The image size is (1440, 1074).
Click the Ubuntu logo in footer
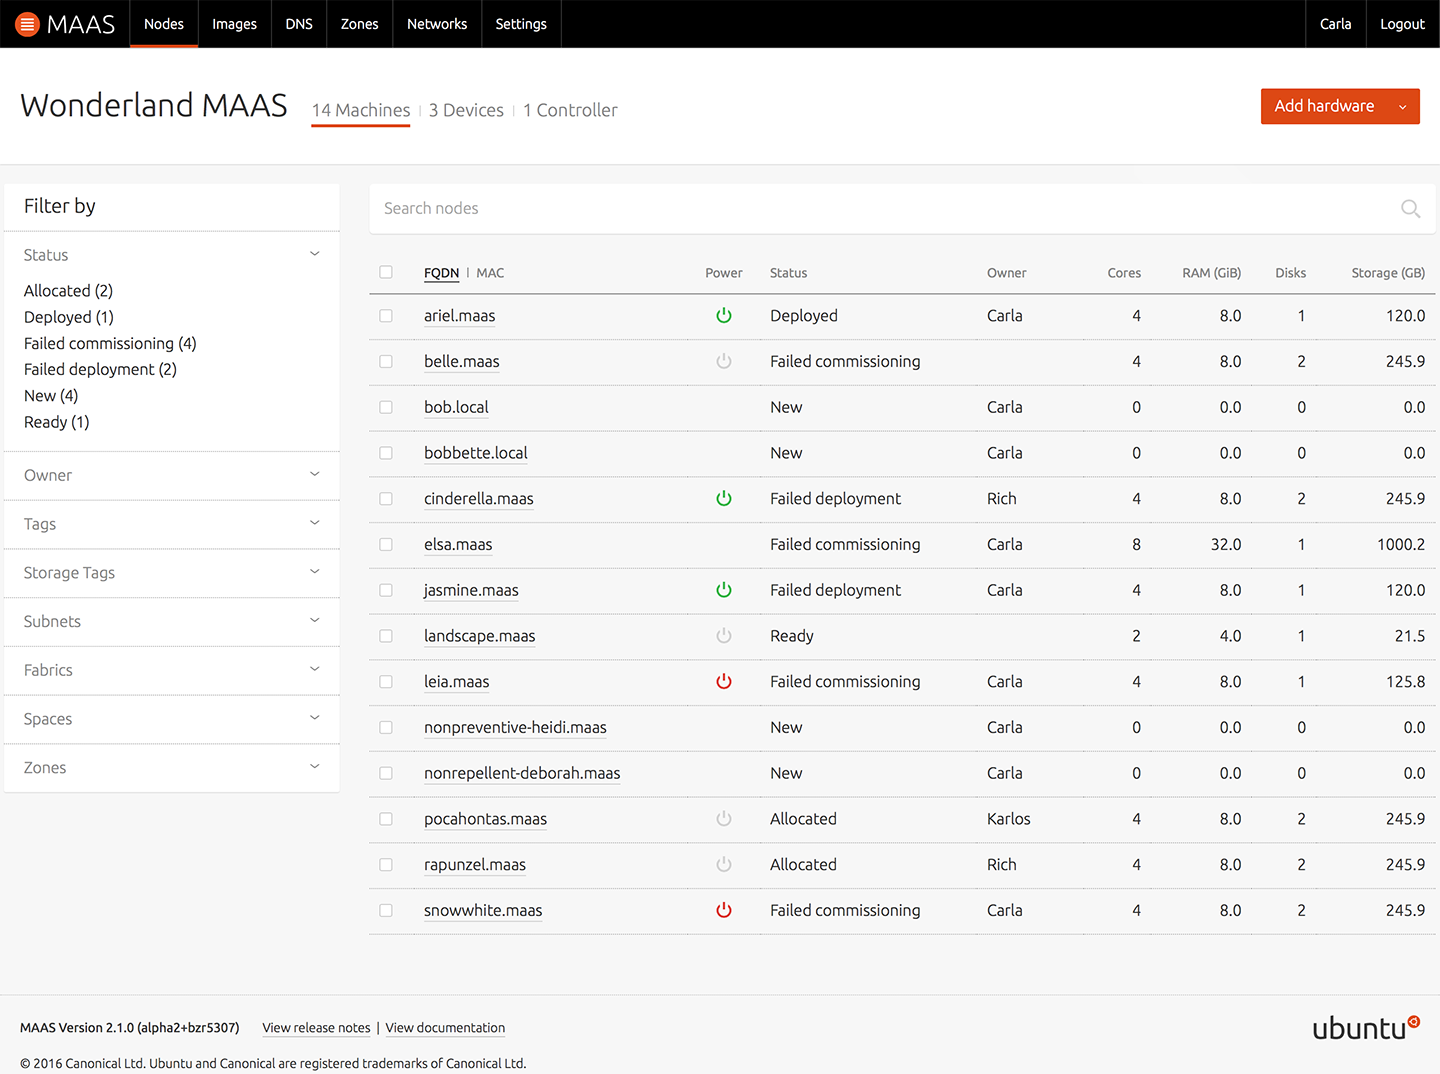[x=1366, y=1027]
